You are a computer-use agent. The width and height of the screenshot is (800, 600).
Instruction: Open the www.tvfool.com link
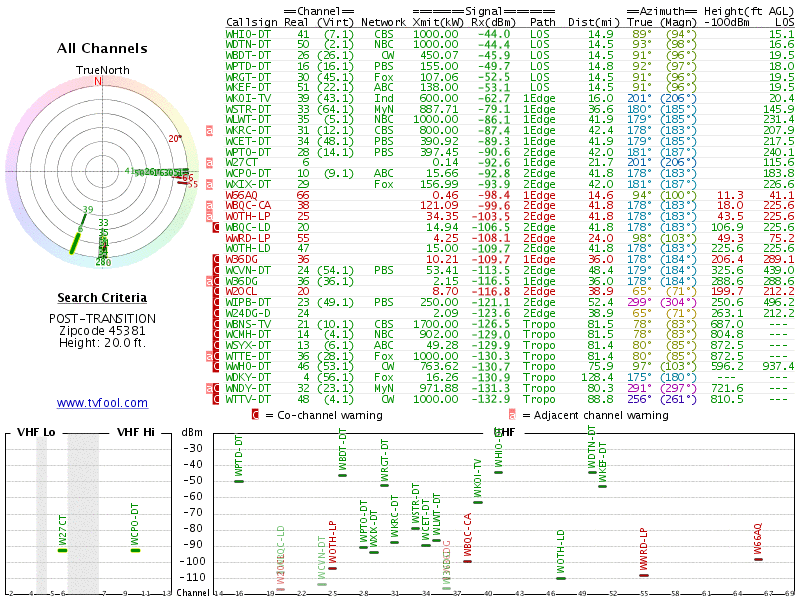click(102, 403)
